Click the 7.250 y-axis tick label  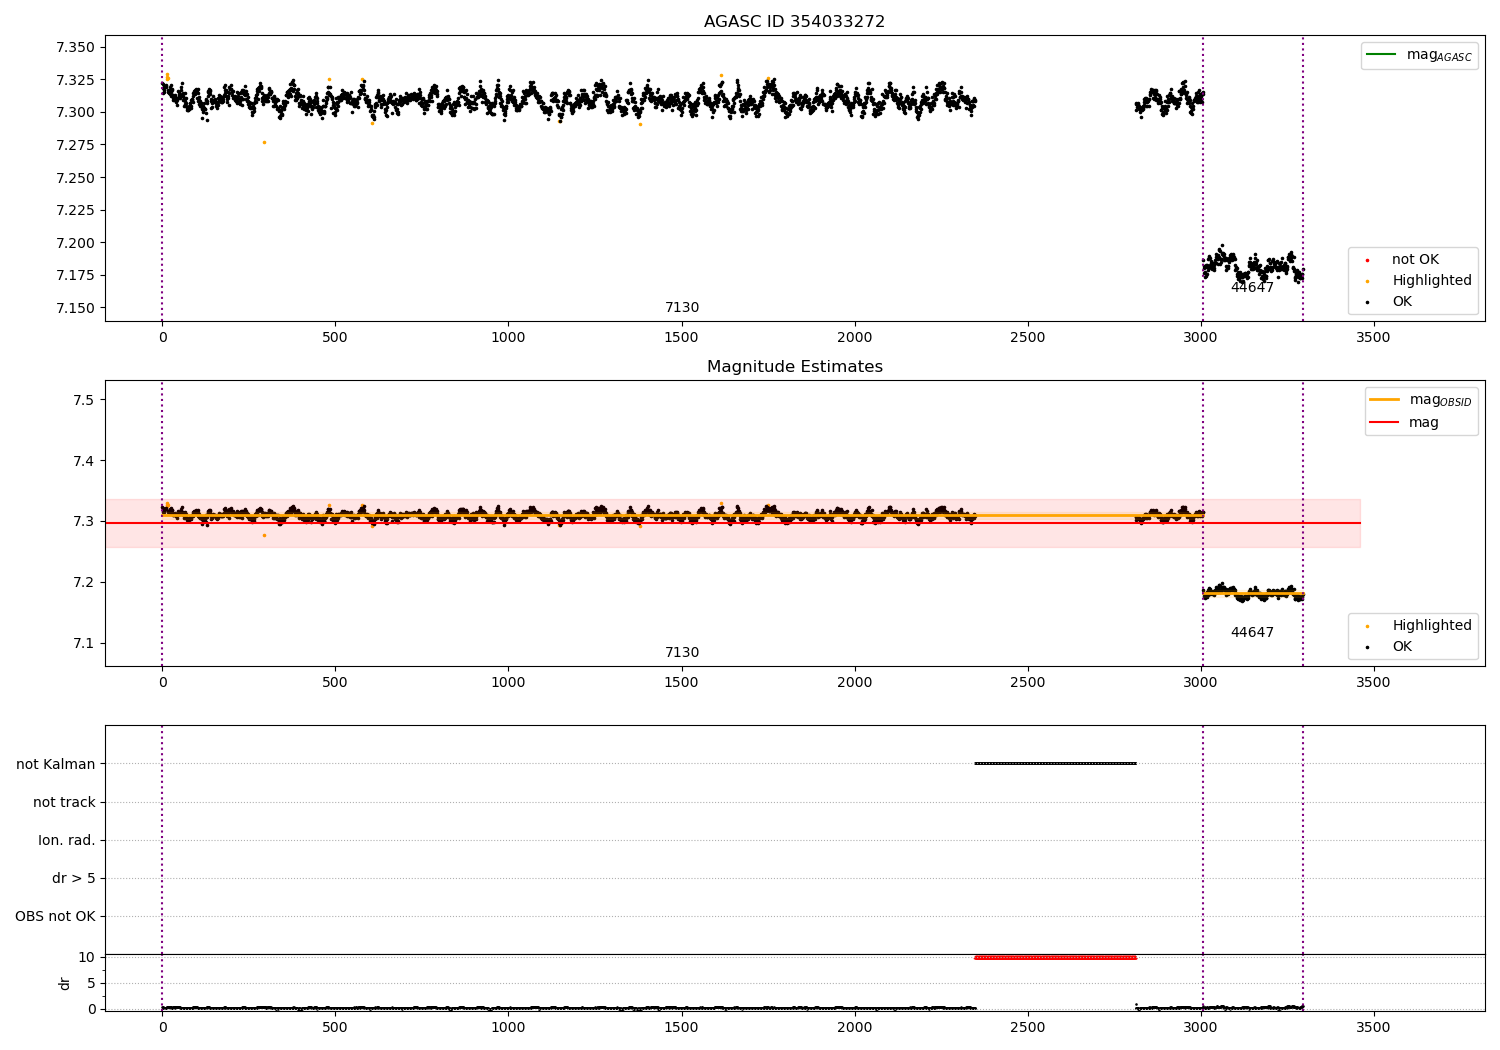click(75, 178)
